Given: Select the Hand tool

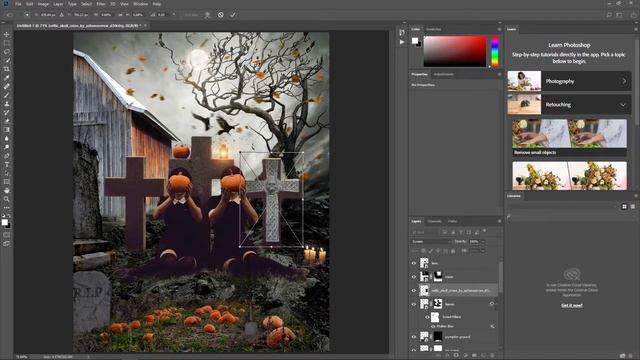Looking at the screenshot, I should point(7,191).
